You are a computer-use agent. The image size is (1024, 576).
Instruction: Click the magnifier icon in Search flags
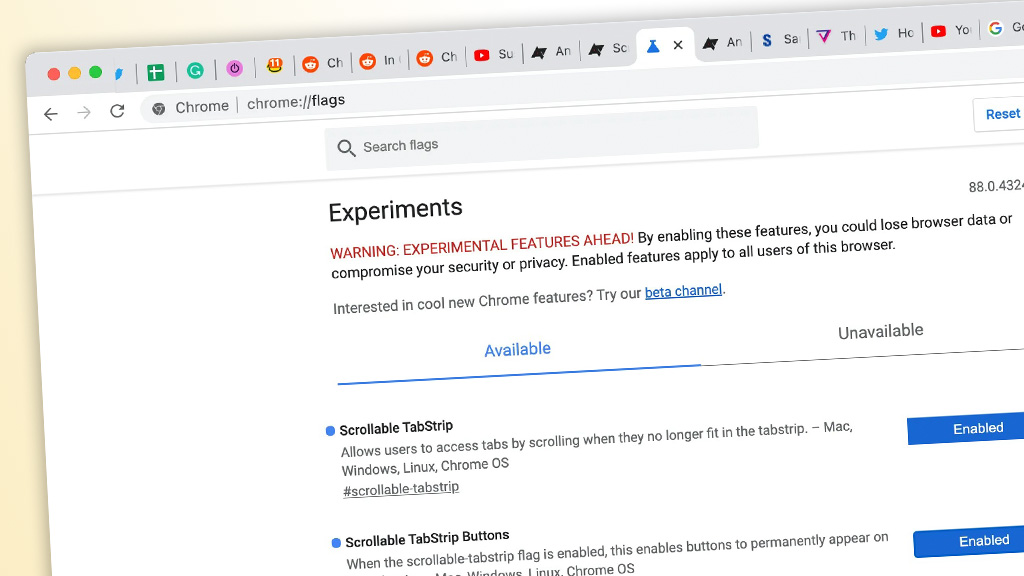point(346,149)
